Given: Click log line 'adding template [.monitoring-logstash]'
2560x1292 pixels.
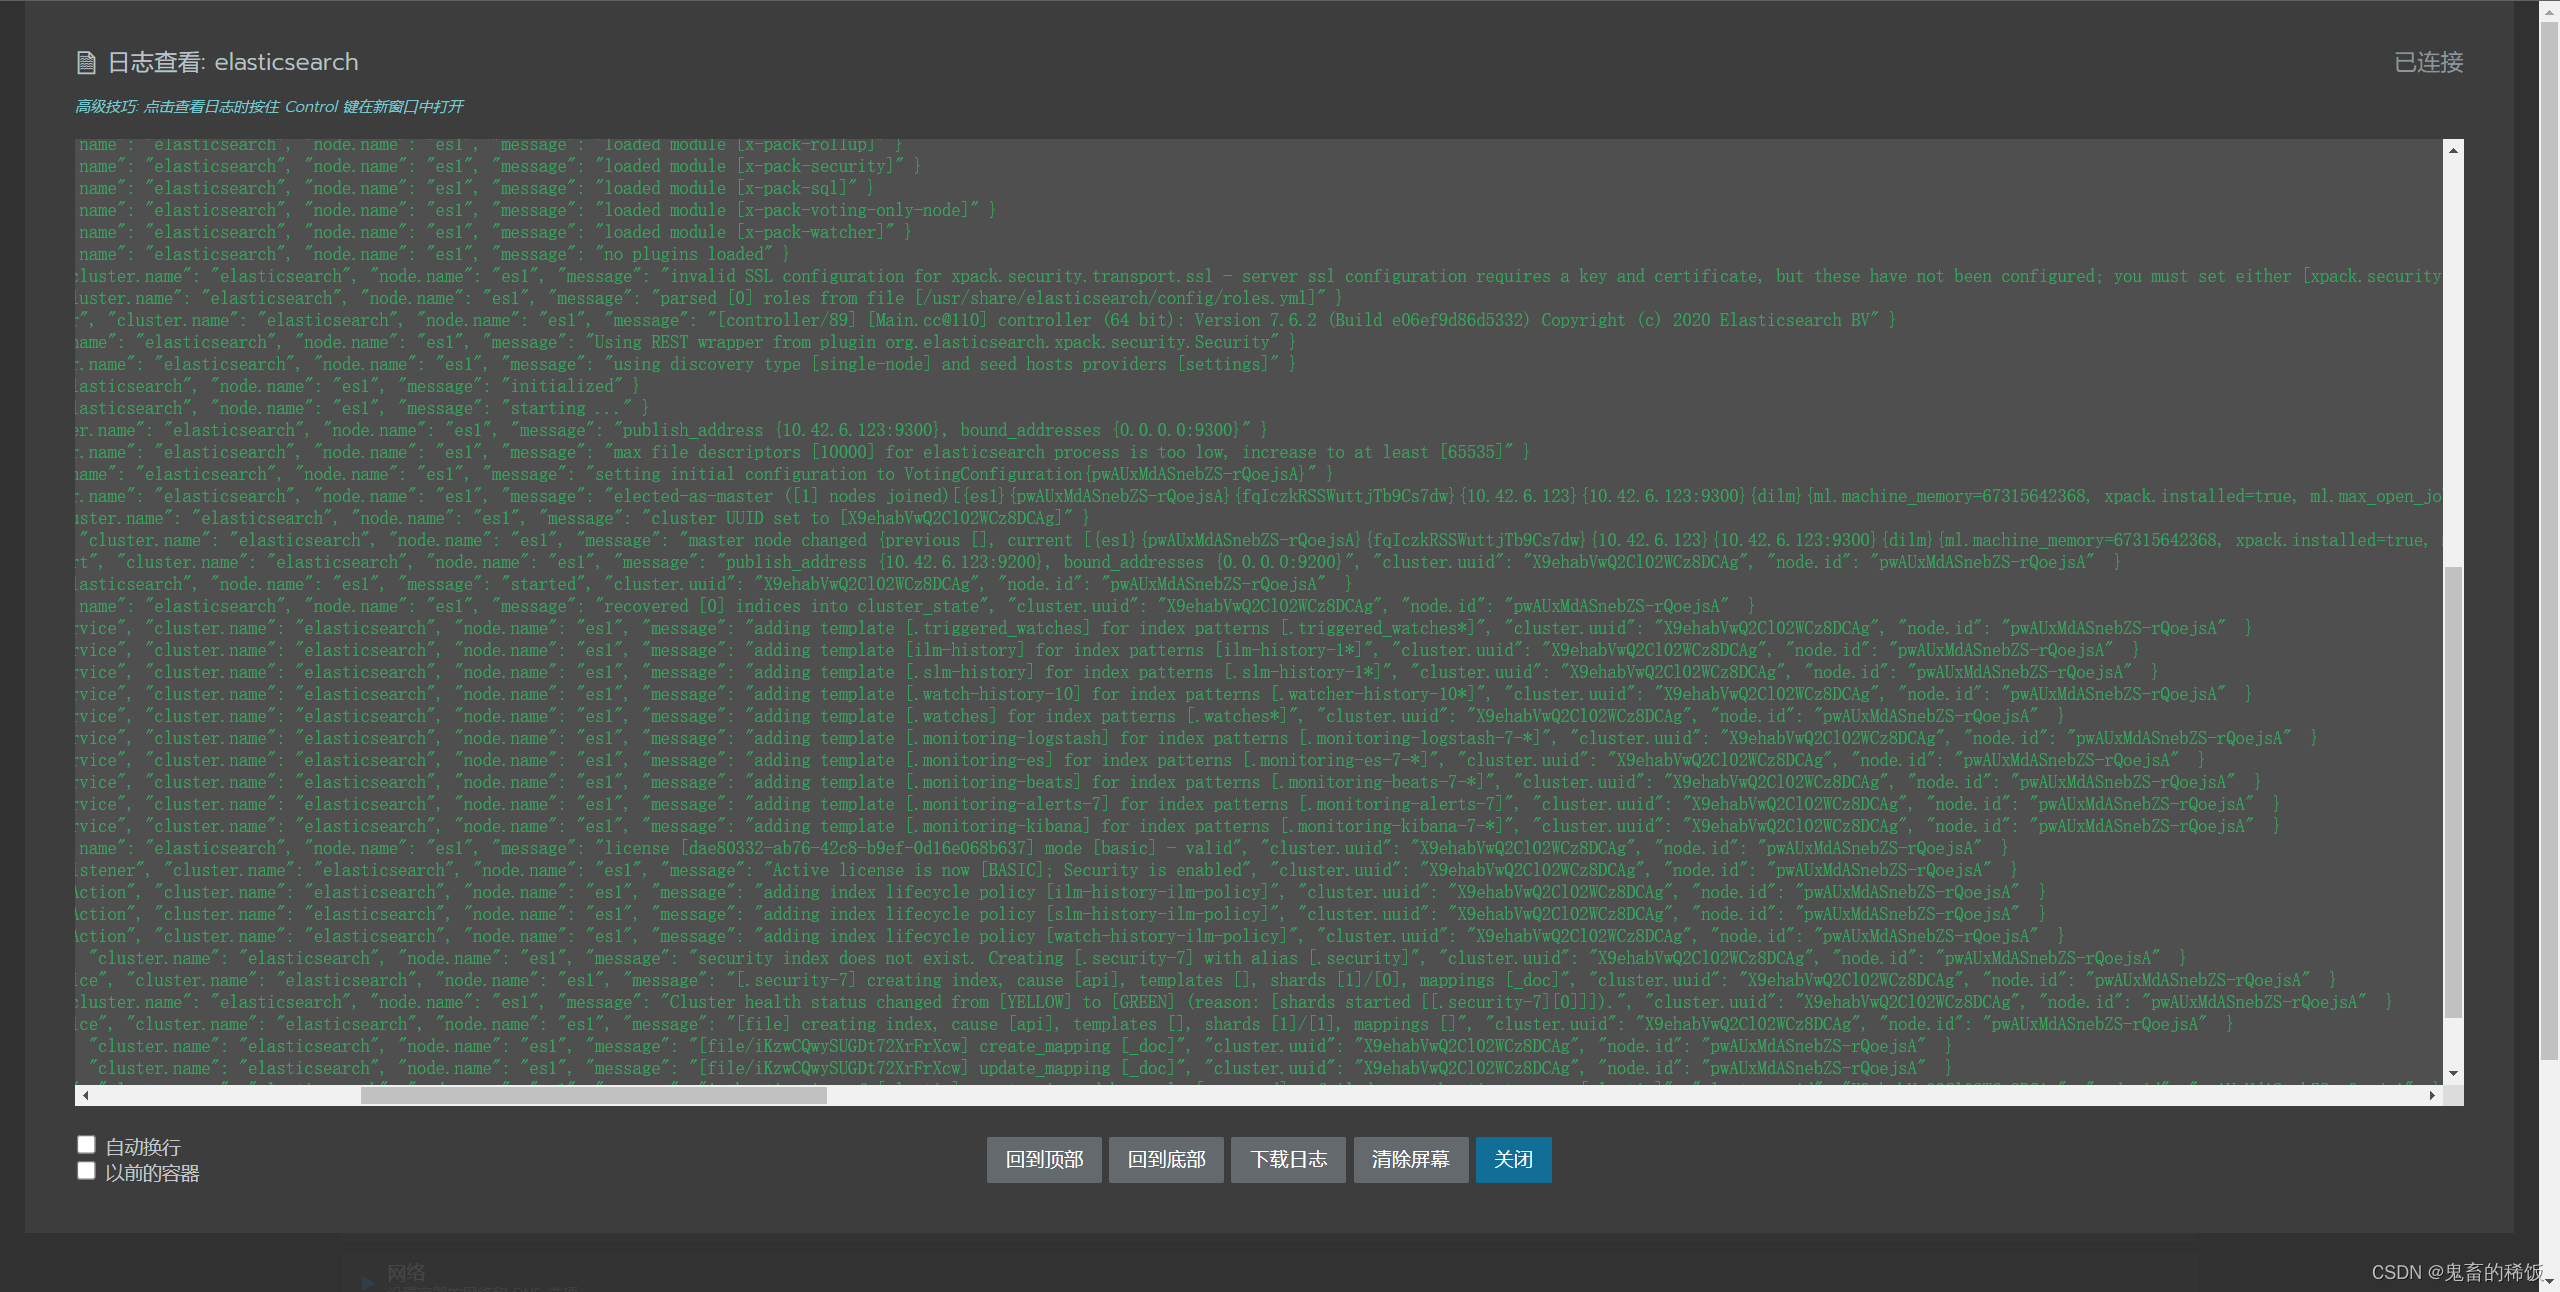Looking at the screenshot, I should [1198, 738].
